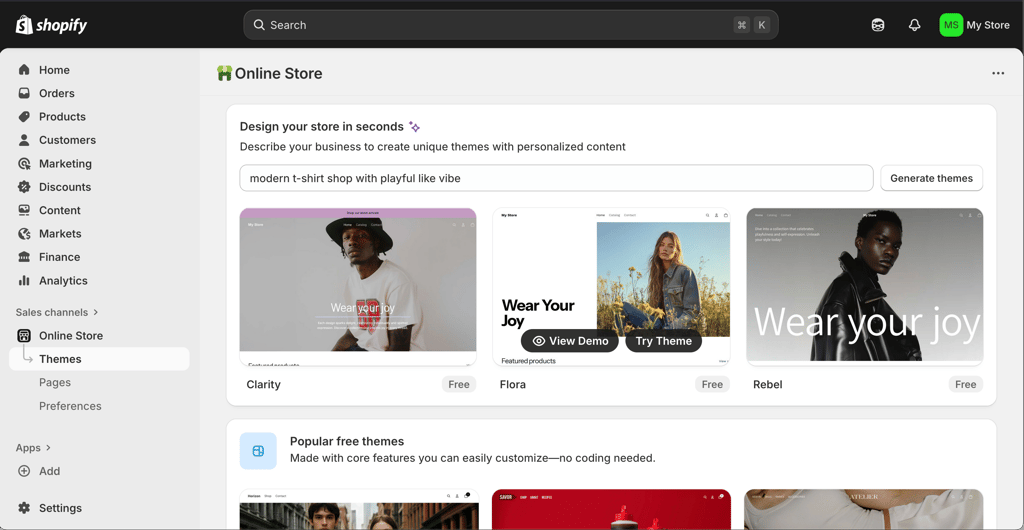The image size is (1024, 530).
Task: Select Themes under Online Store
Action: tap(99, 359)
